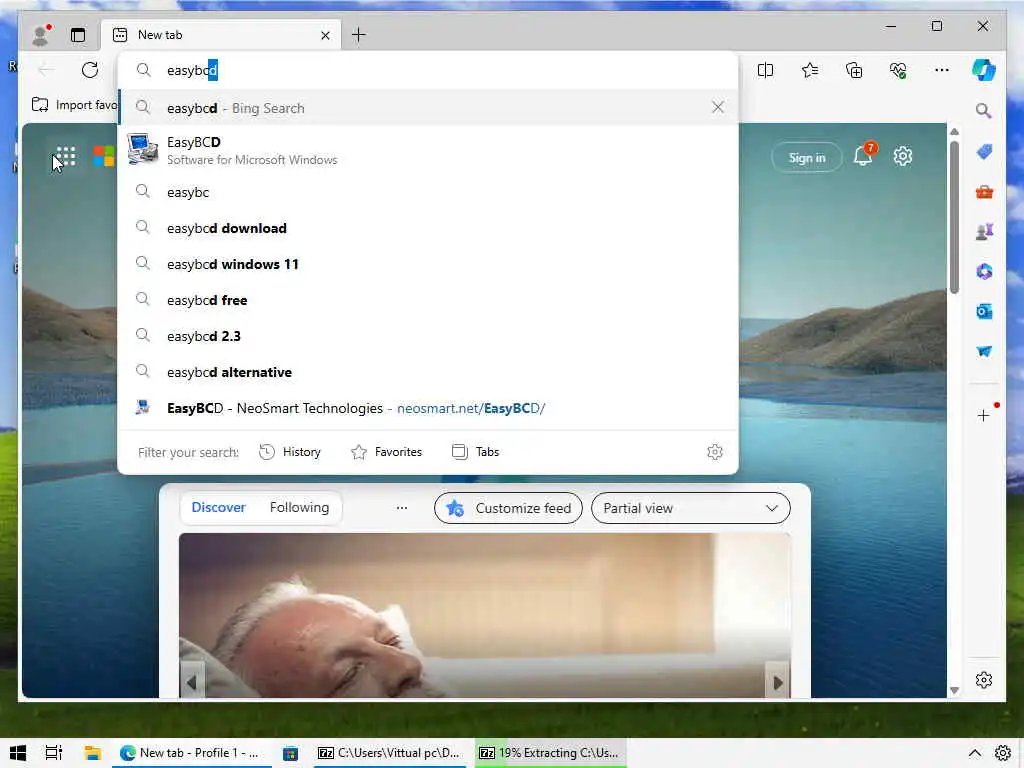Open the sidebar Shopping tag icon
The height and width of the screenshot is (768, 1024).
coord(984,152)
